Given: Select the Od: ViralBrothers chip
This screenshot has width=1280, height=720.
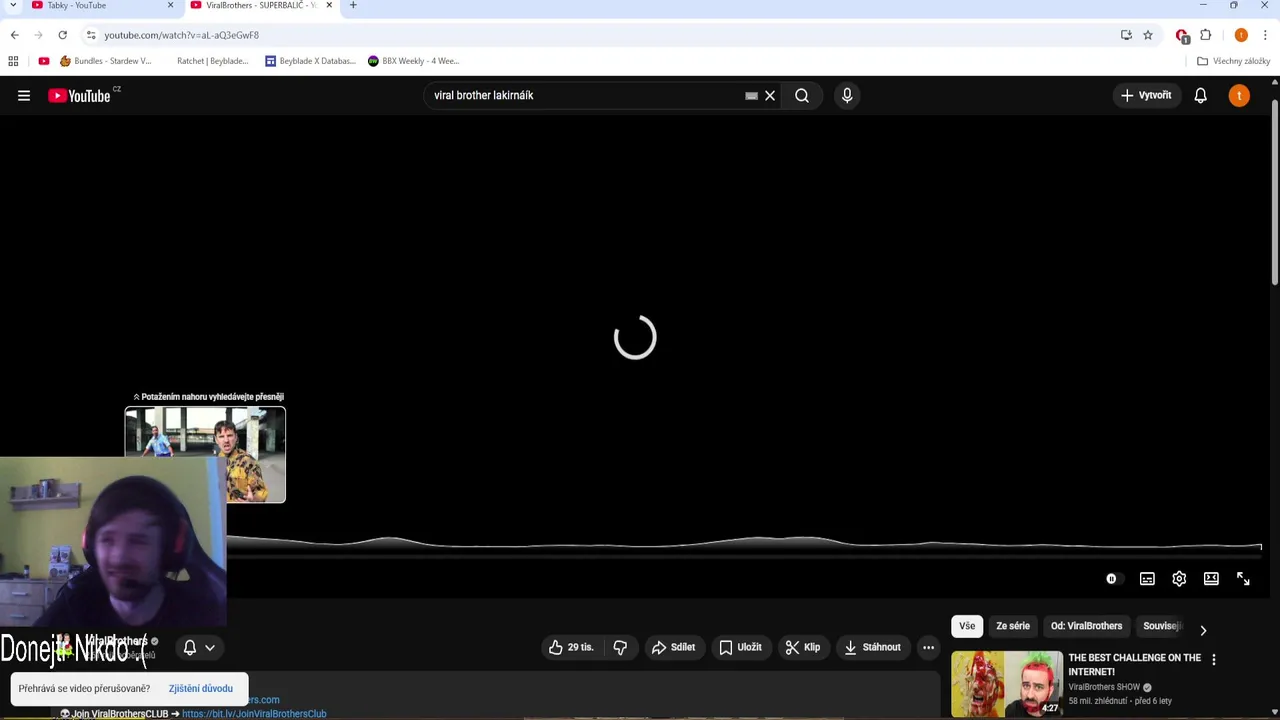Looking at the screenshot, I should pyautogui.click(x=1086, y=626).
